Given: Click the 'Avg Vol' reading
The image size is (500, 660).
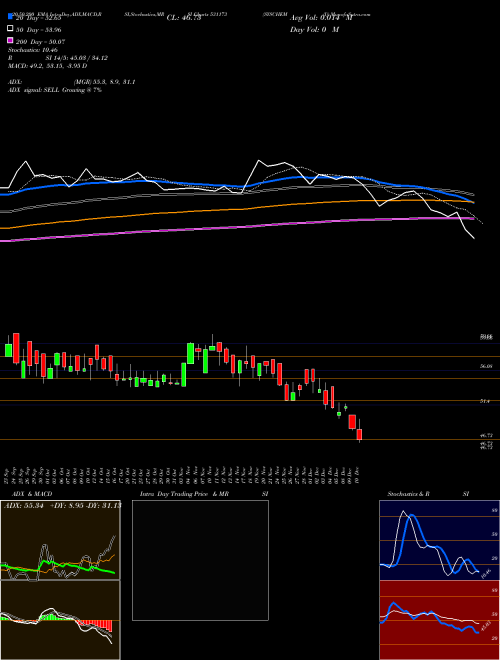Looking at the screenshot, I should coord(321,18).
